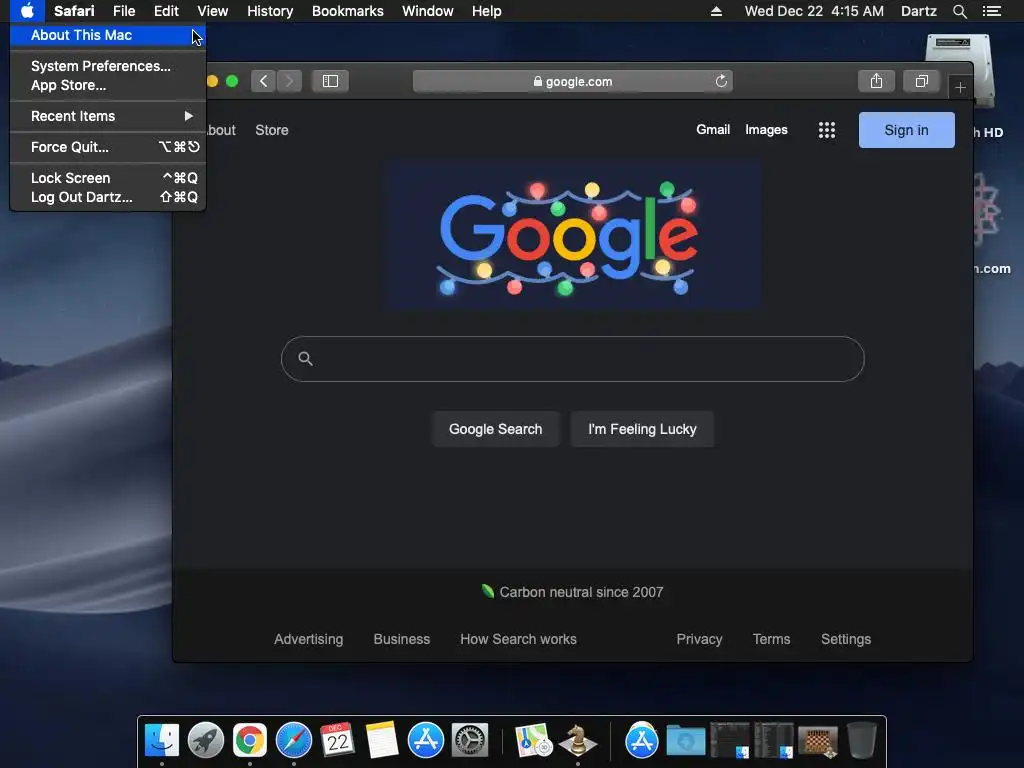Screen dimensions: 1024x768
Task: Open Carbon neutral since 2007 link
Action: click(x=573, y=592)
